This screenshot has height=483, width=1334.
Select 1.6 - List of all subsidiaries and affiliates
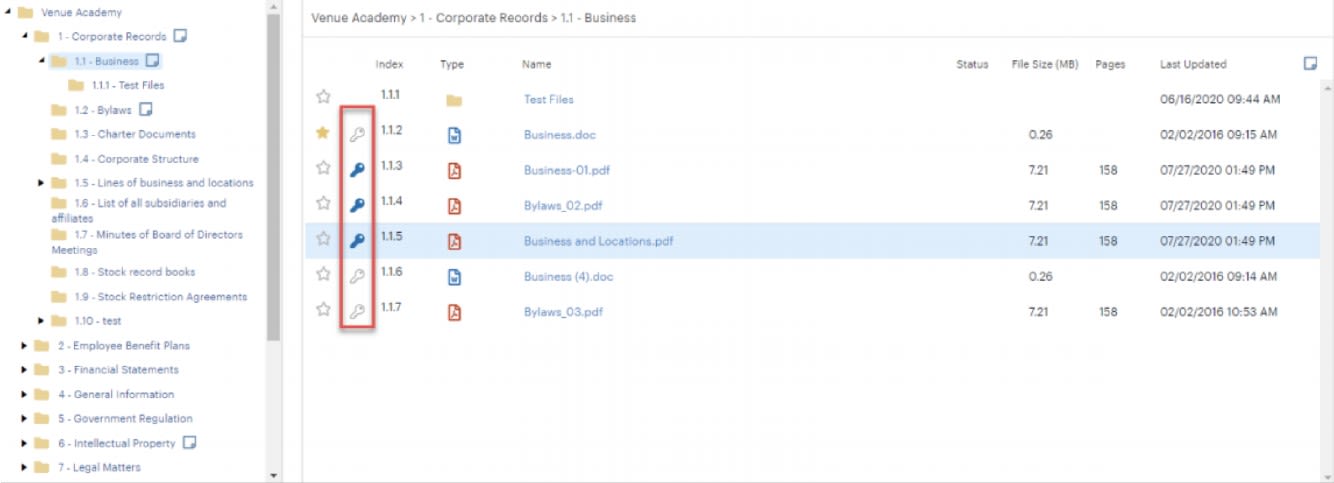pyautogui.click(x=139, y=210)
